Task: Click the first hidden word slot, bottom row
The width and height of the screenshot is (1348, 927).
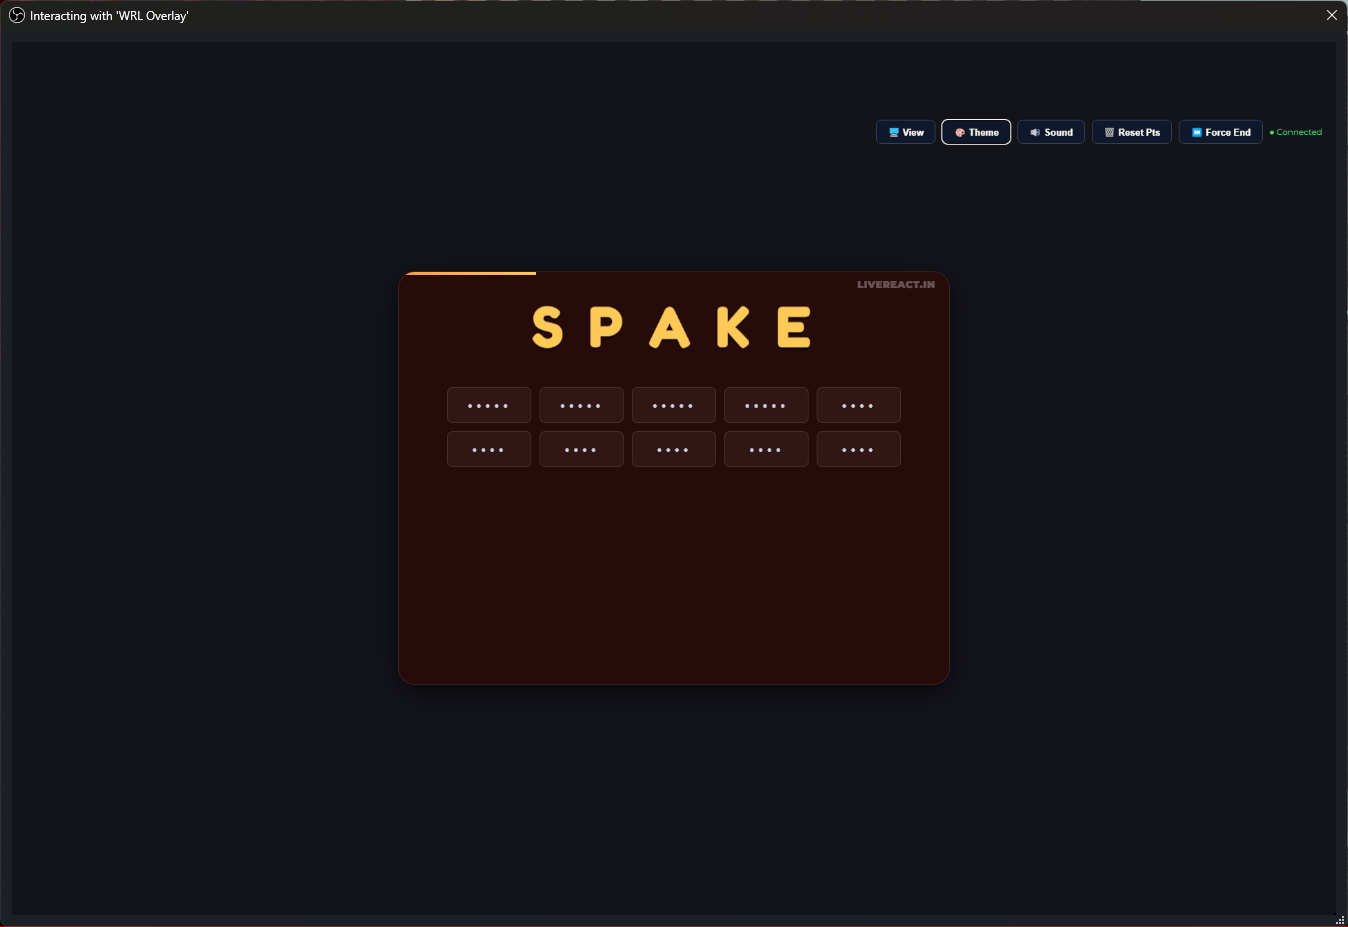Action: point(488,449)
